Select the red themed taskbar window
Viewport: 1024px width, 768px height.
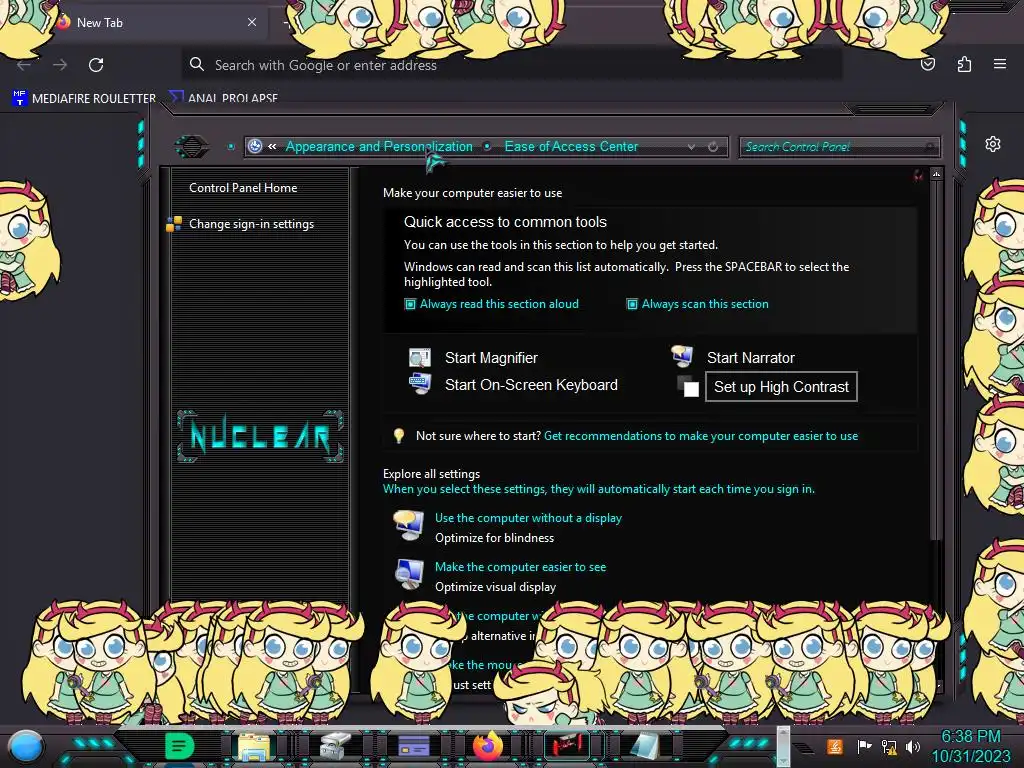pyautogui.click(x=567, y=745)
